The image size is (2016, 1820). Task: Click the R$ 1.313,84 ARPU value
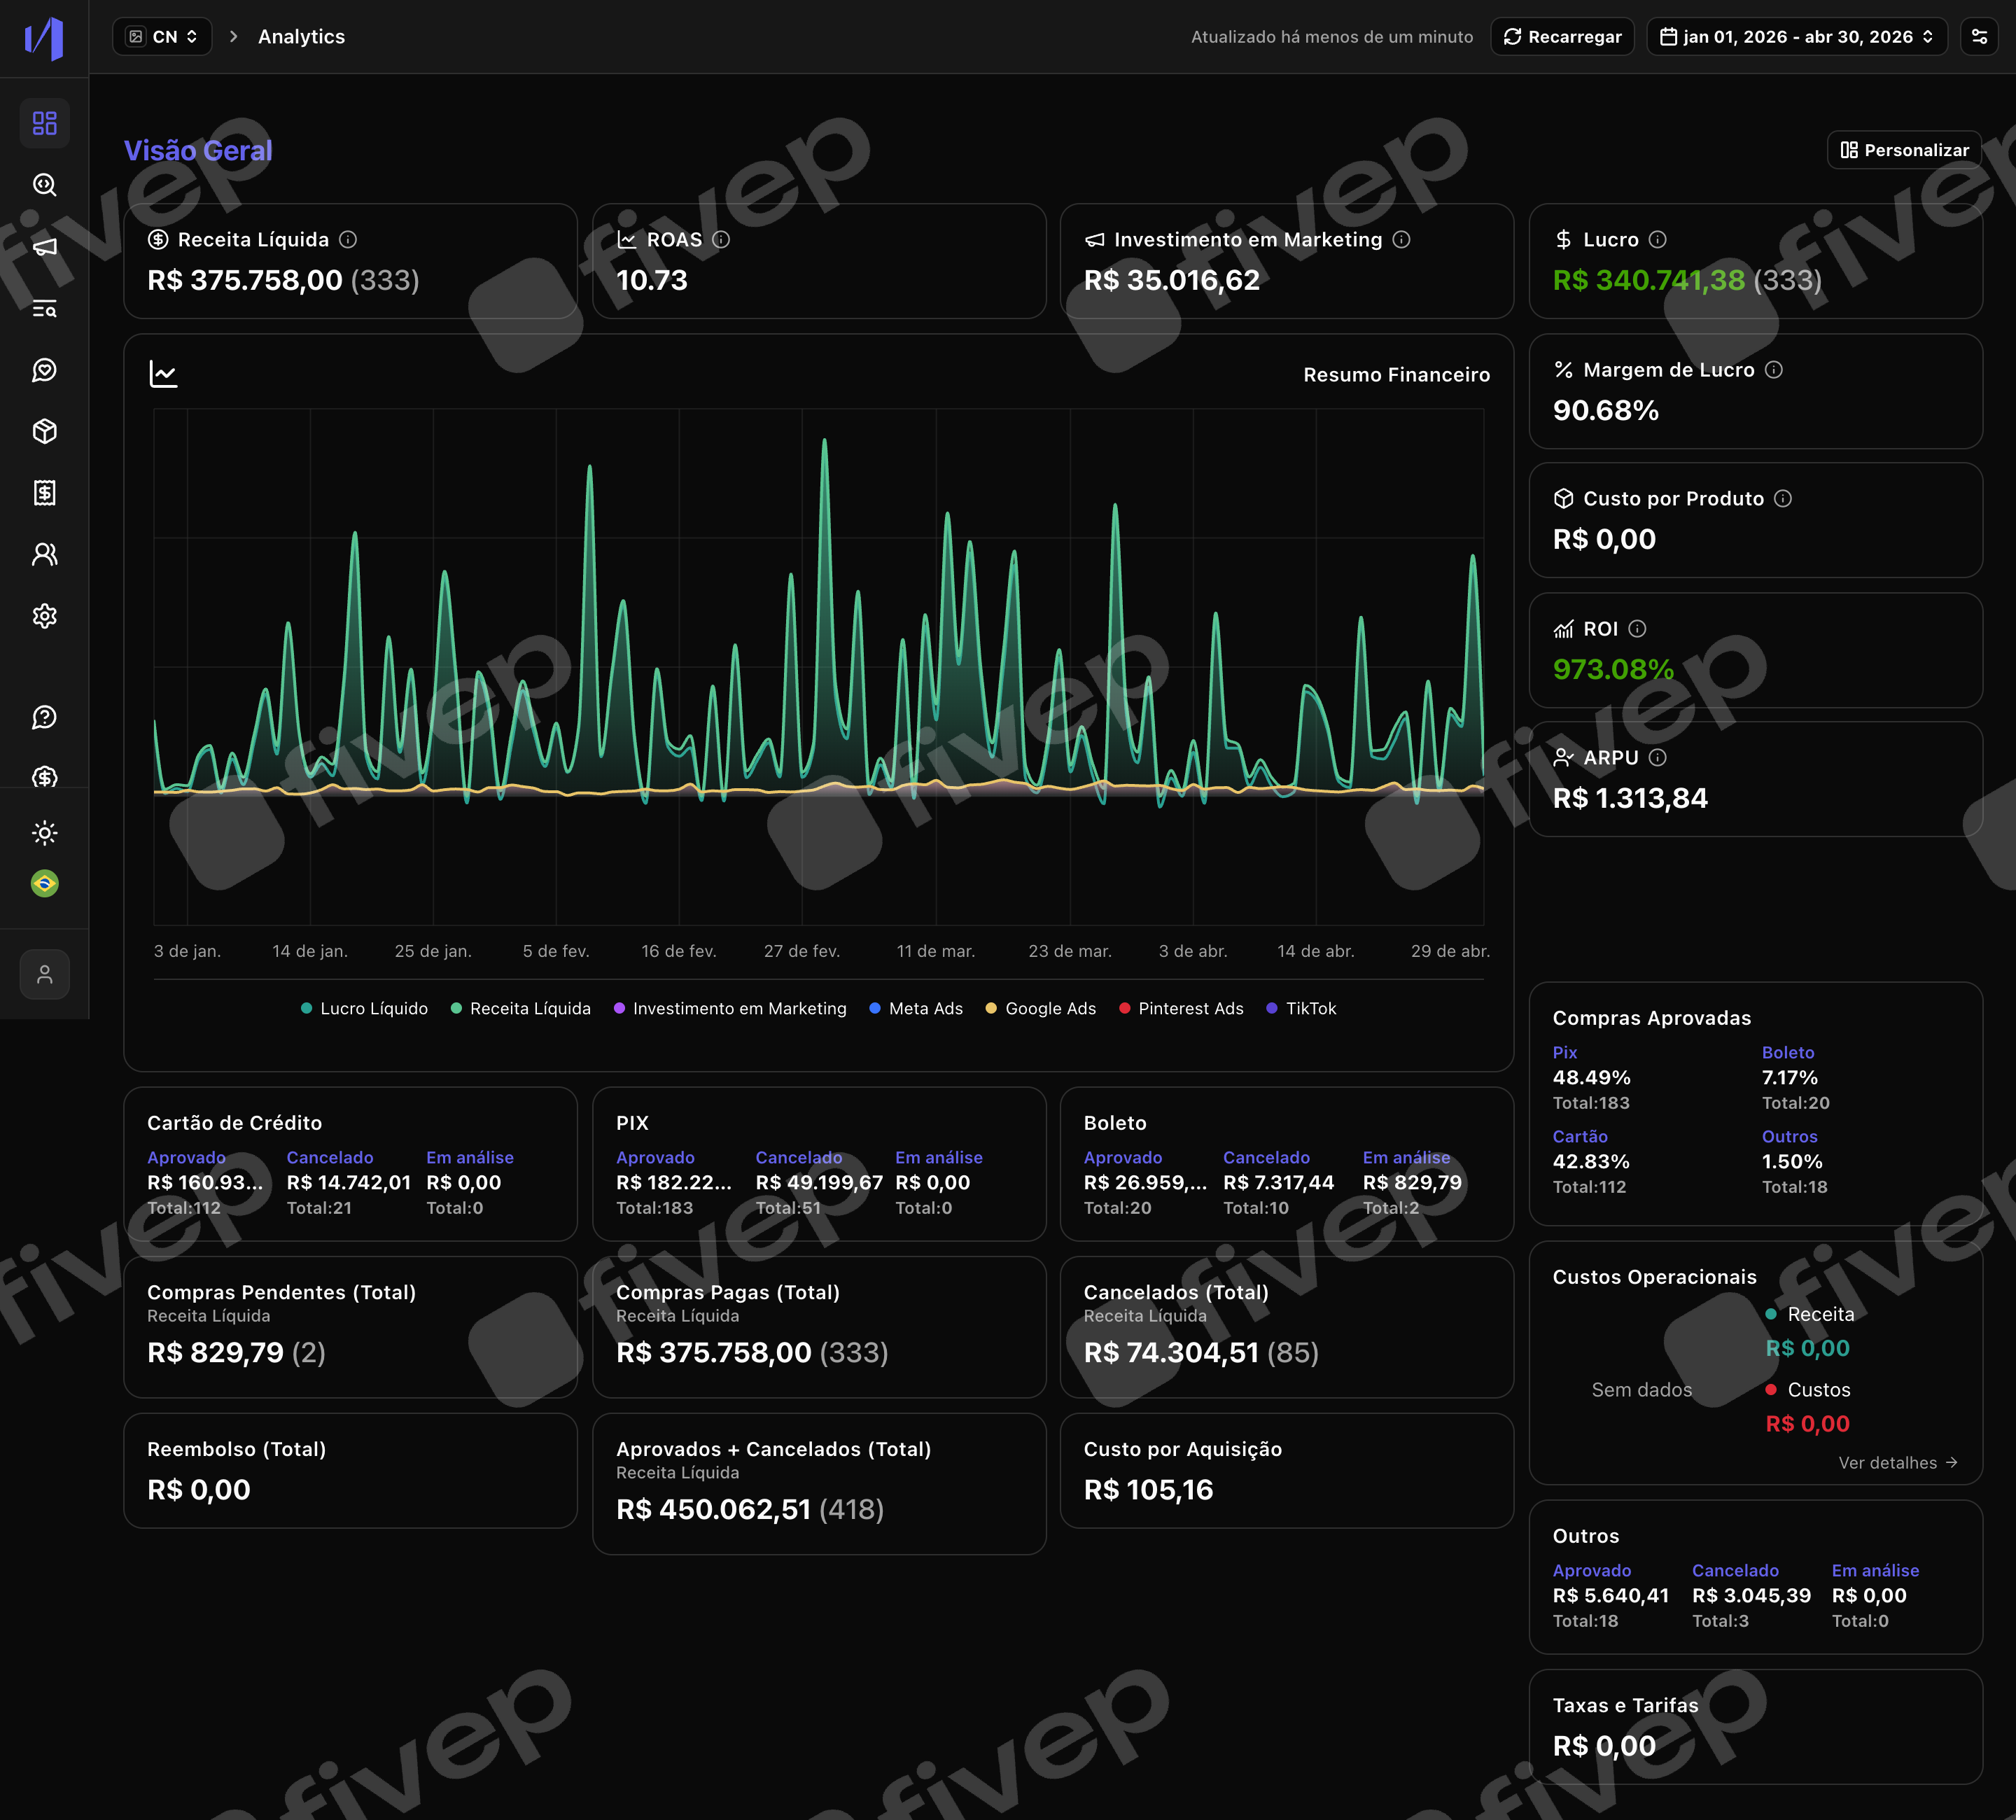(x=1630, y=798)
